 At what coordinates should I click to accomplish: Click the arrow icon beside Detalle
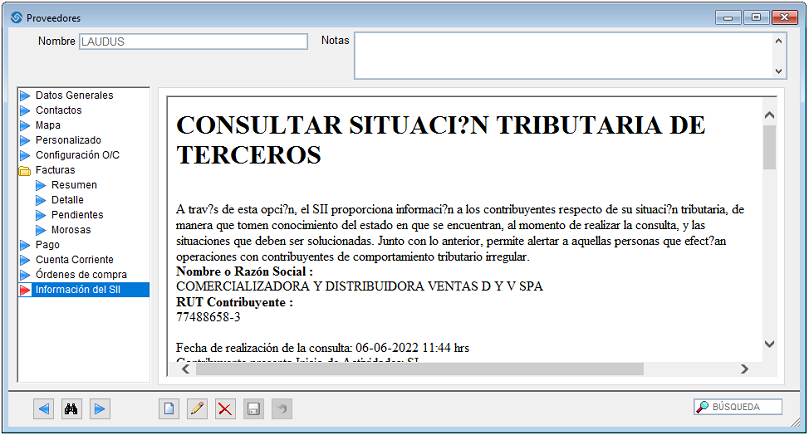(41, 200)
